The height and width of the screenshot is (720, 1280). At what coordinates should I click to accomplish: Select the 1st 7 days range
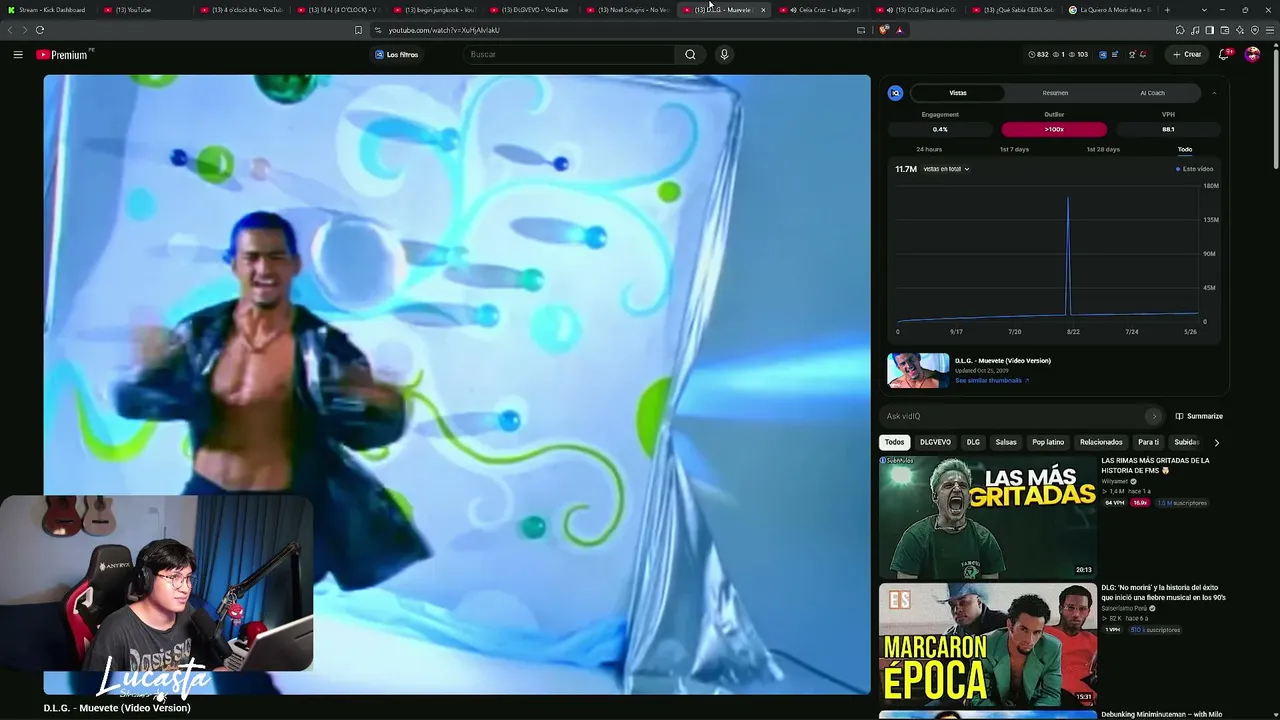[x=1014, y=149]
